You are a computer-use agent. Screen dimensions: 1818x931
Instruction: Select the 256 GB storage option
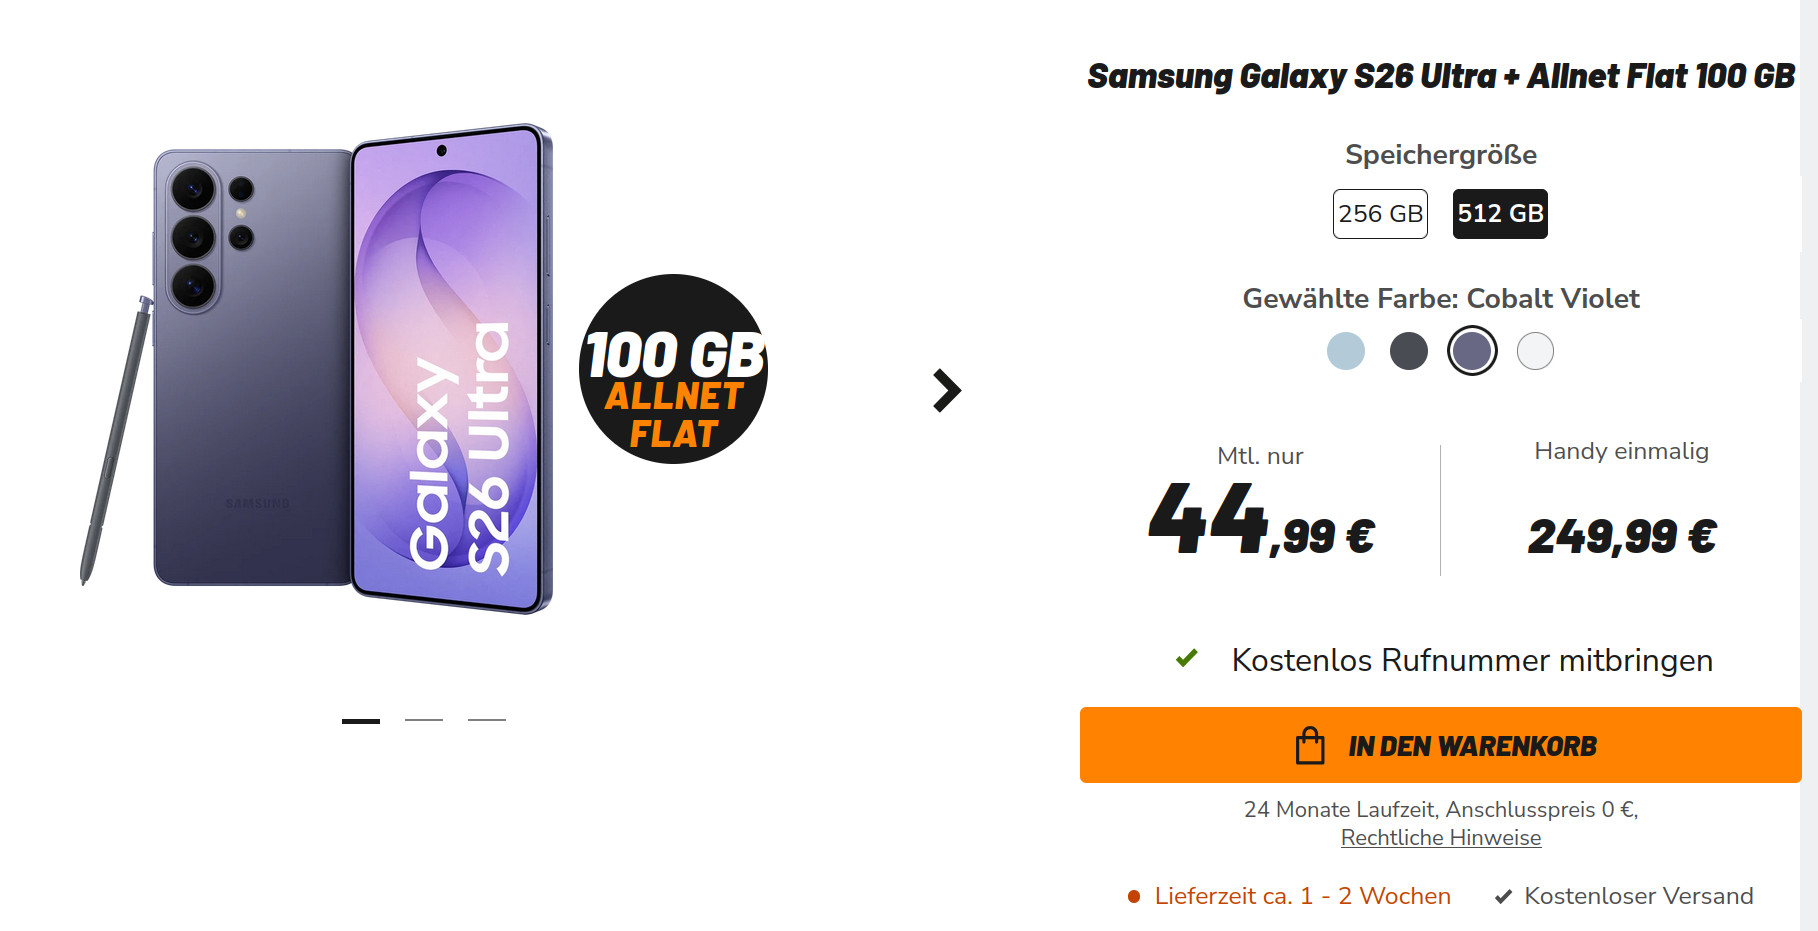click(1380, 213)
